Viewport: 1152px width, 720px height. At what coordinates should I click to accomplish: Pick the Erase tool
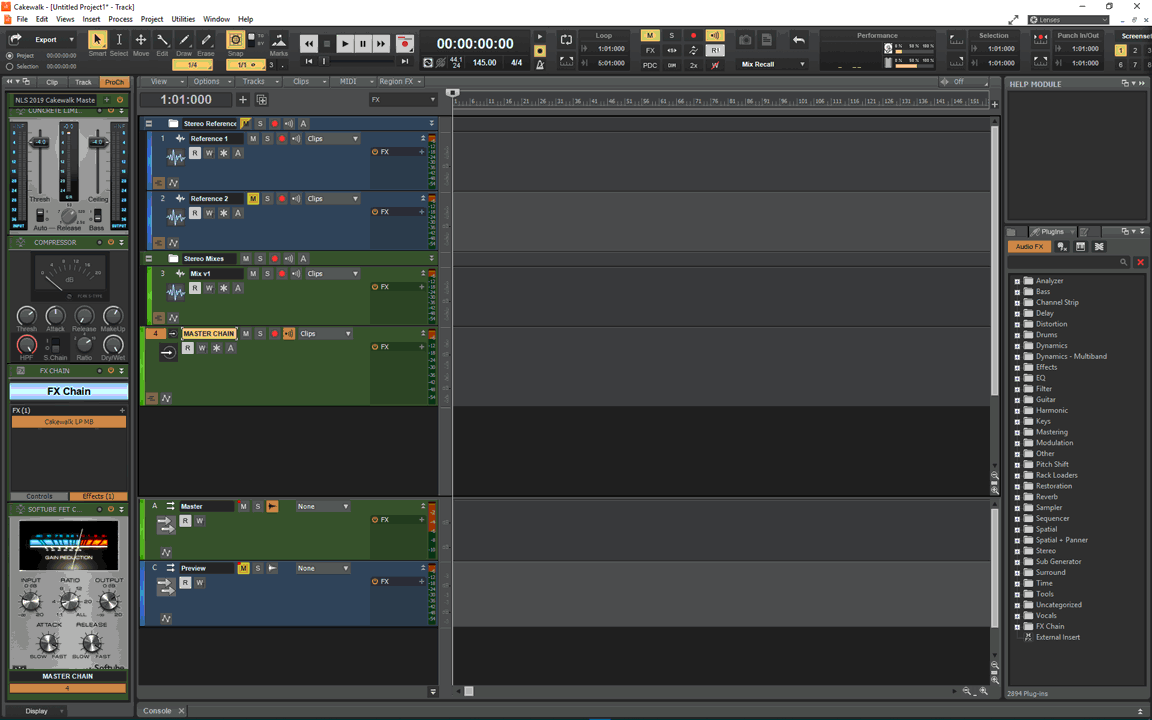click(x=206, y=40)
